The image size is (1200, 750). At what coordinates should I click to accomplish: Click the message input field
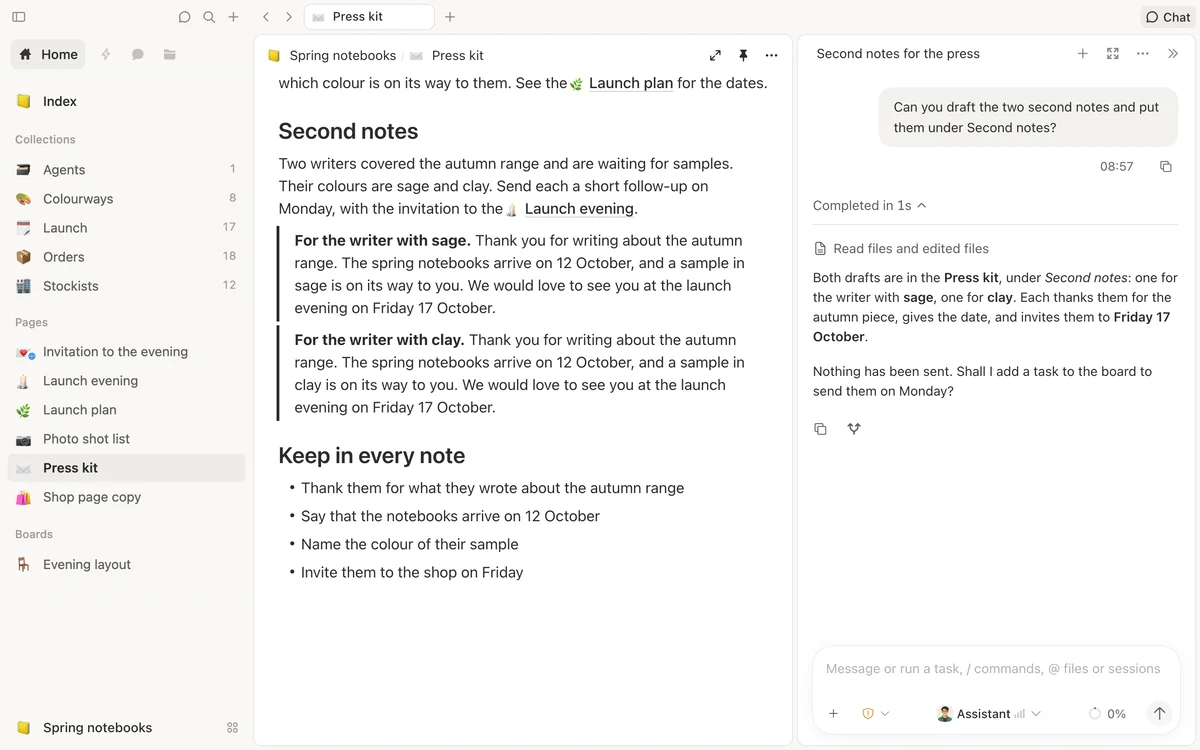tap(996, 669)
